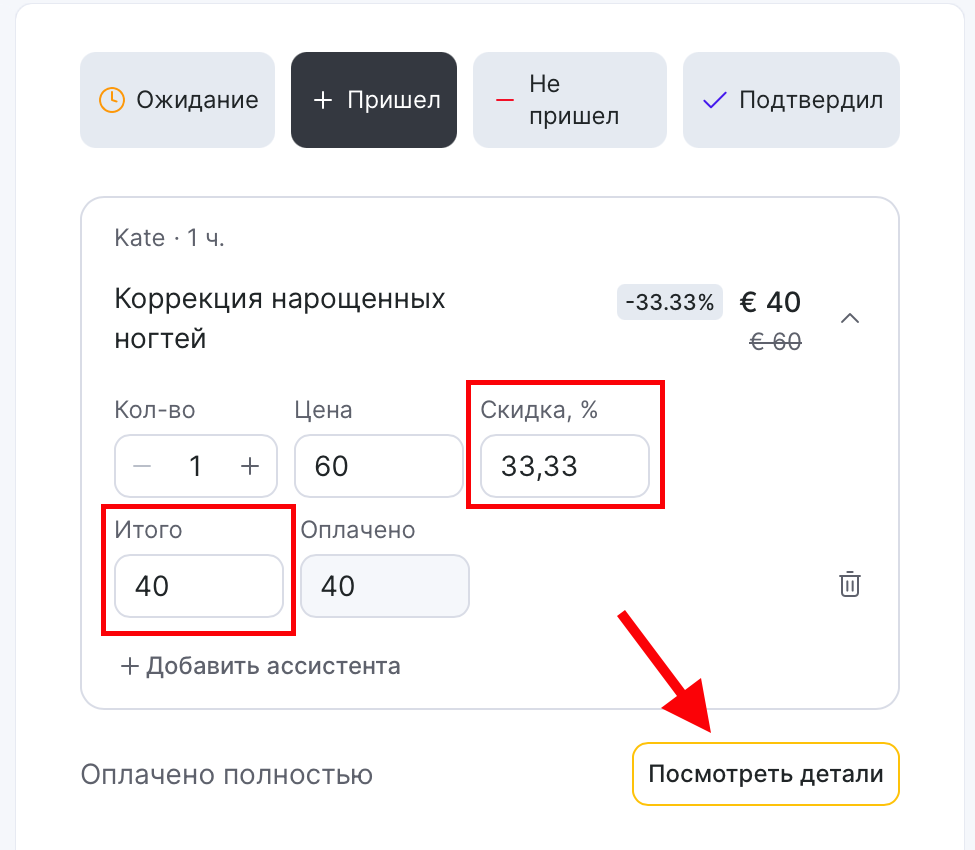Delete the service with trash icon
Viewport: 975px width, 850px height.
849,584
